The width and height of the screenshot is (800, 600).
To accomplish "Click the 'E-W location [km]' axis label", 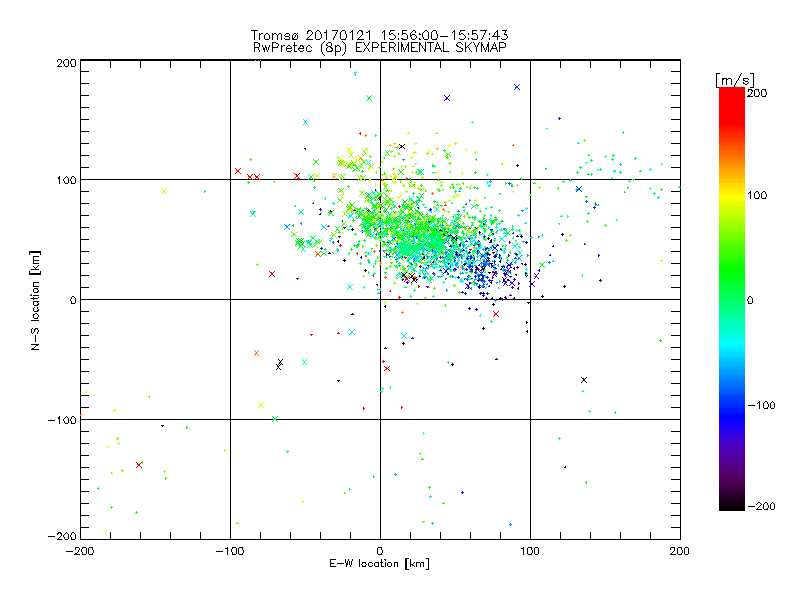I will pos(379,564).
